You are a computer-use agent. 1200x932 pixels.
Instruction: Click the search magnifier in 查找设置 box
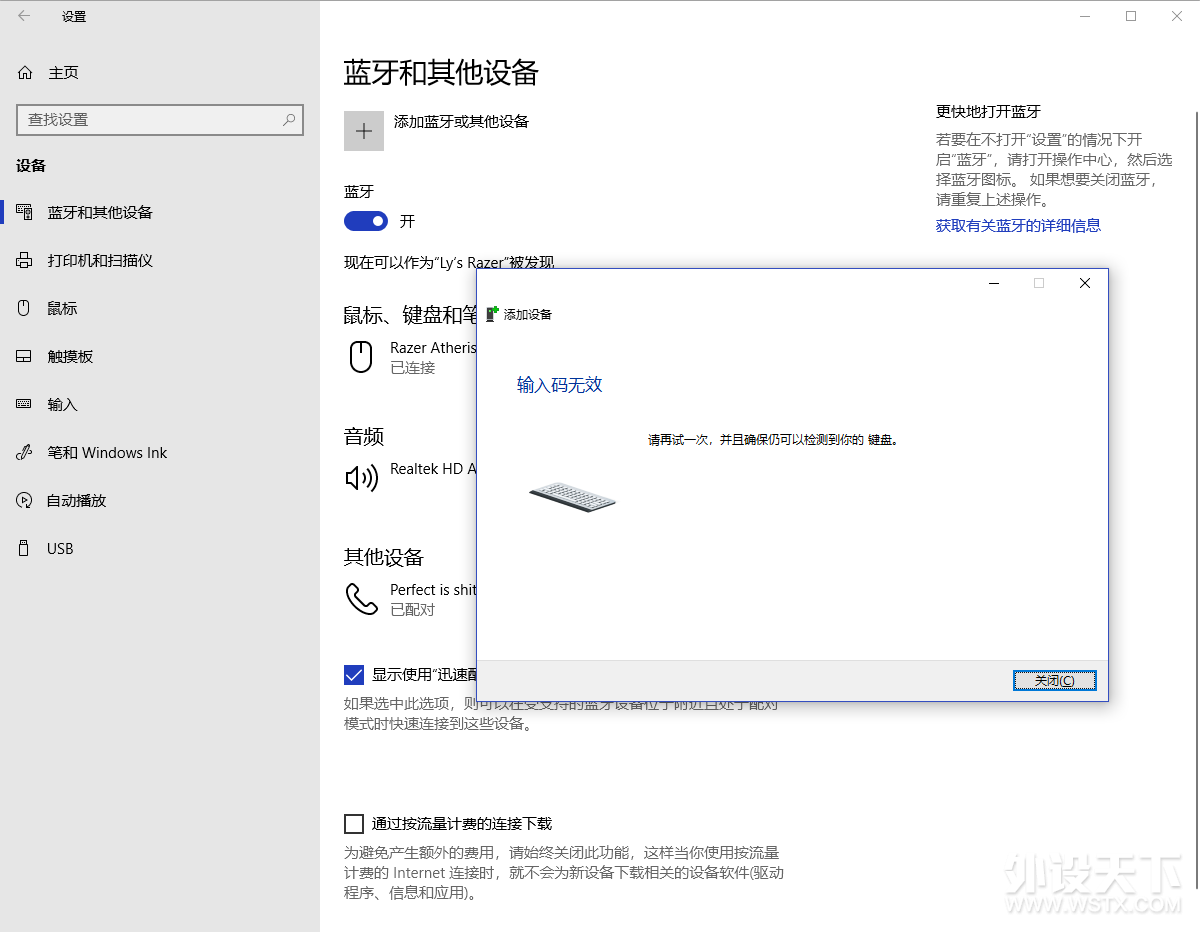pyautogui.click(x=289, y=120)
